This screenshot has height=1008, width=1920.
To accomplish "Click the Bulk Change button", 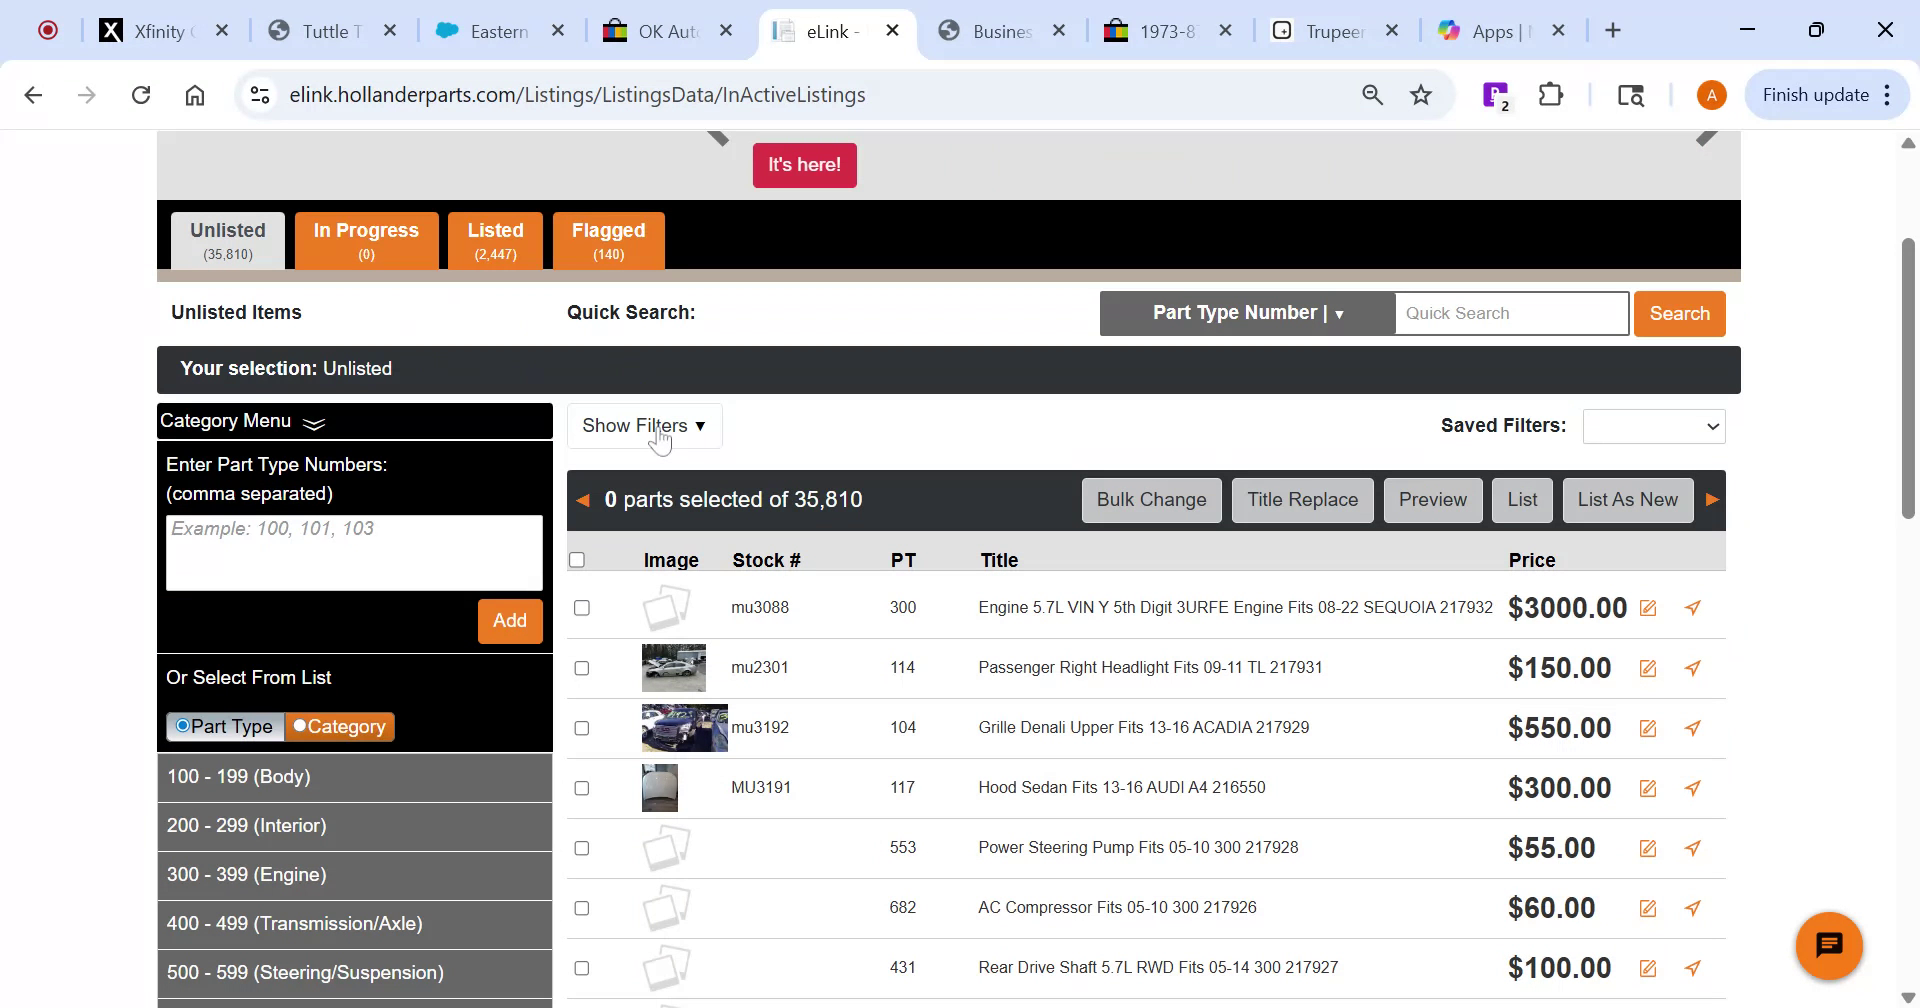I will tap(1151, 499).
